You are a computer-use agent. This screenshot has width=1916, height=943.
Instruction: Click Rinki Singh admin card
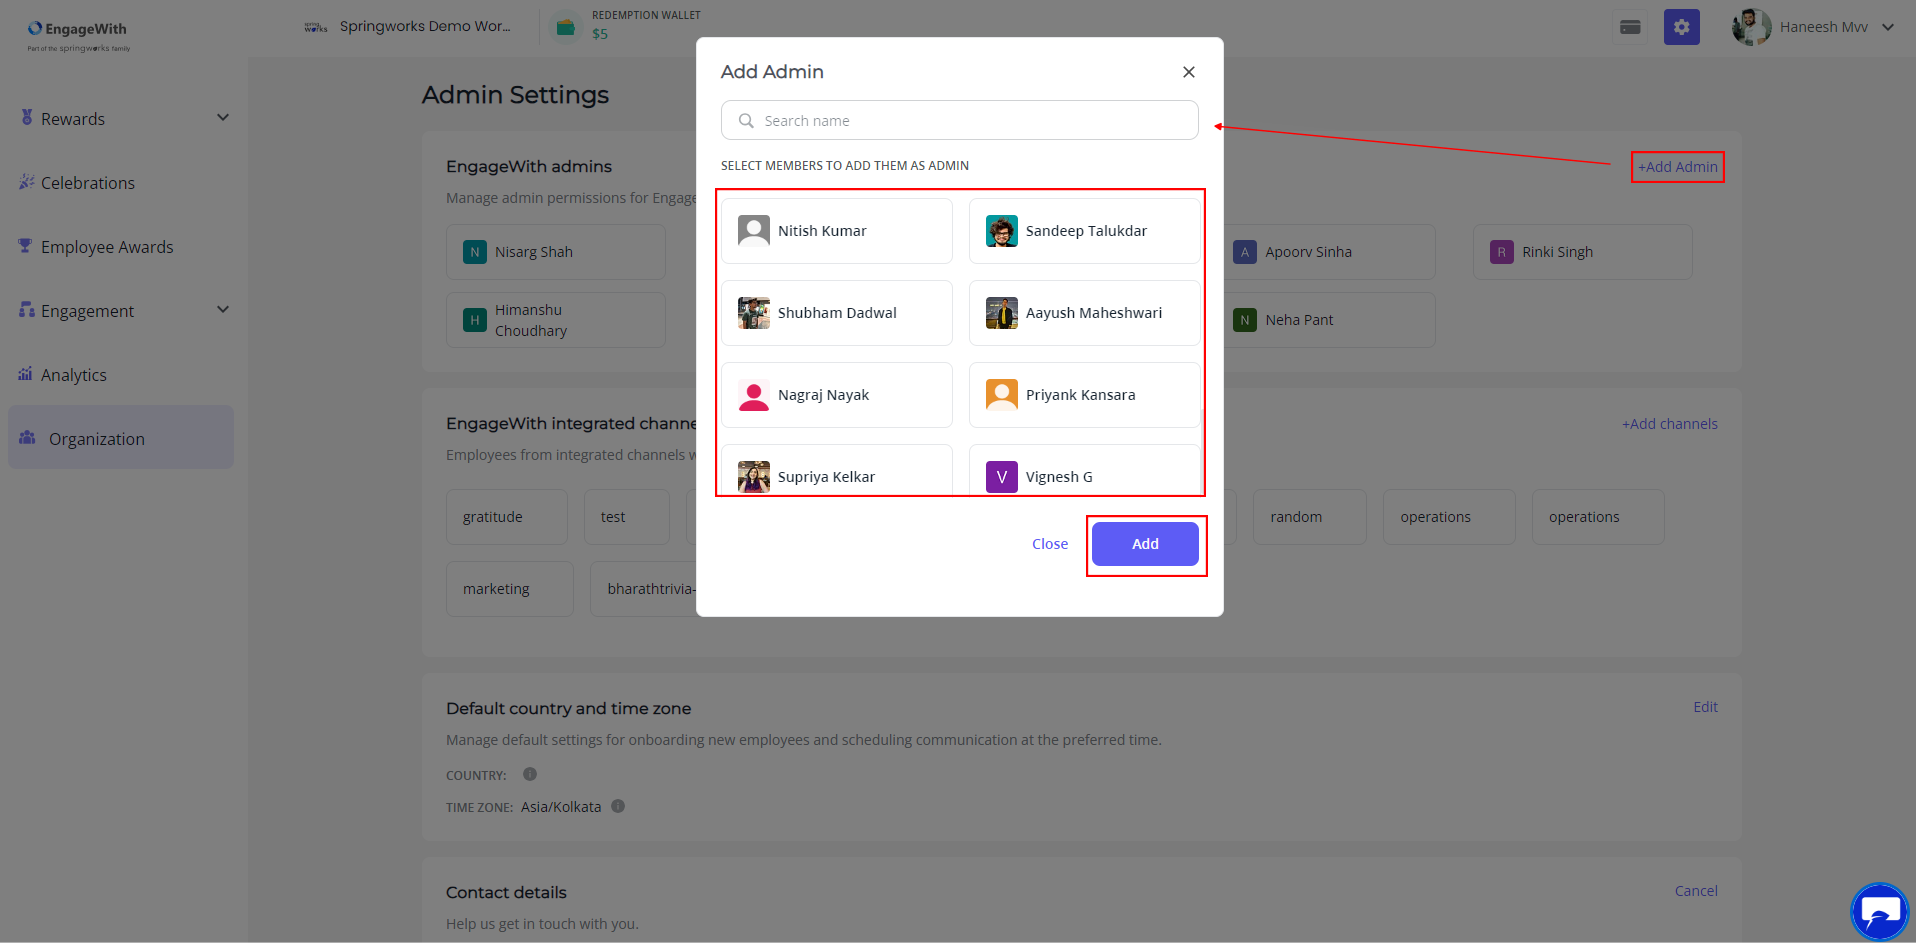point(1583,252)
